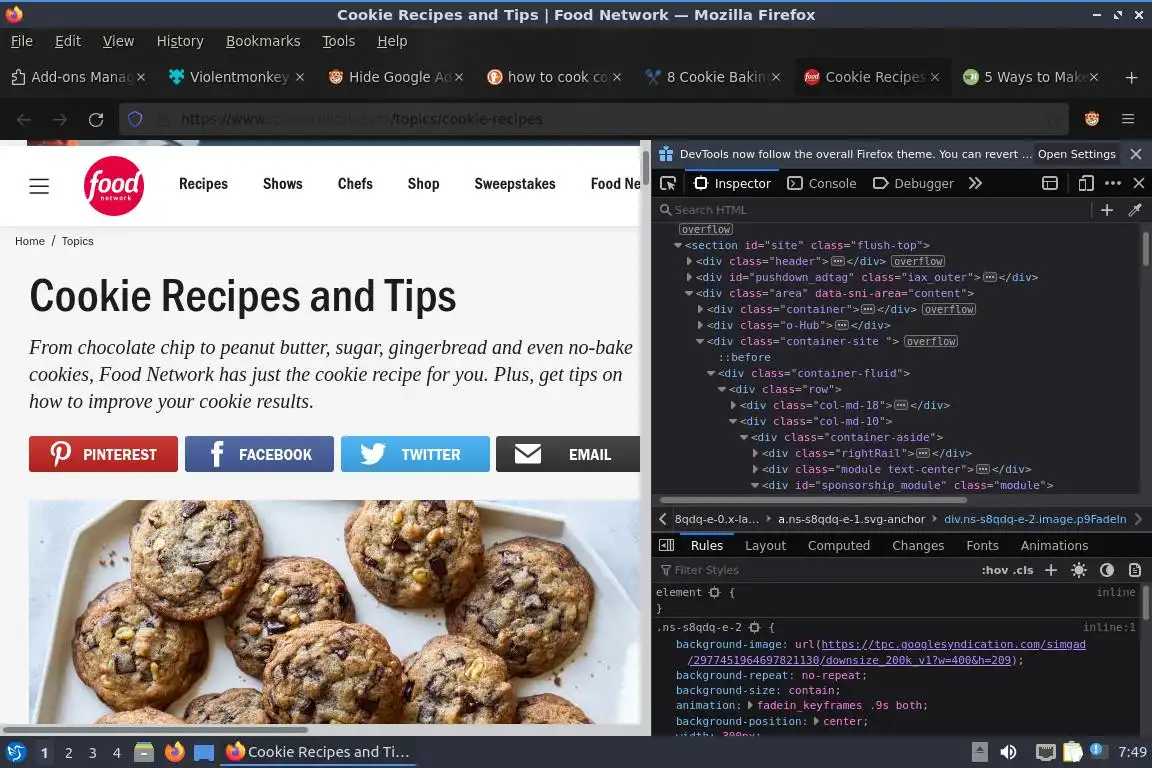
Task: Open the History menu
Action: pos(180,41)
